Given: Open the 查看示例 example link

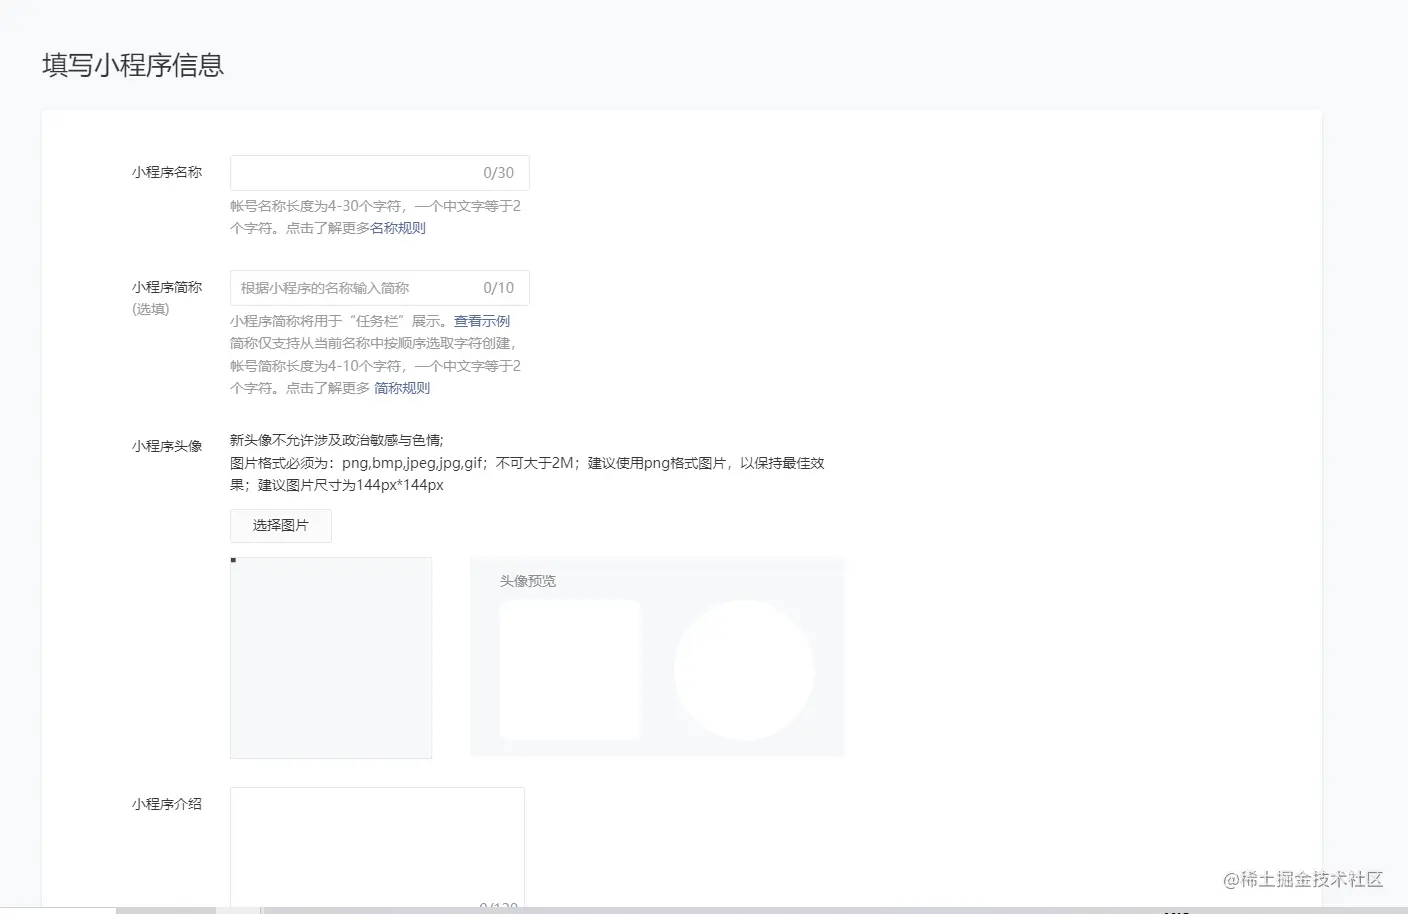Looking at the screenshot, I should coord(481,321).
